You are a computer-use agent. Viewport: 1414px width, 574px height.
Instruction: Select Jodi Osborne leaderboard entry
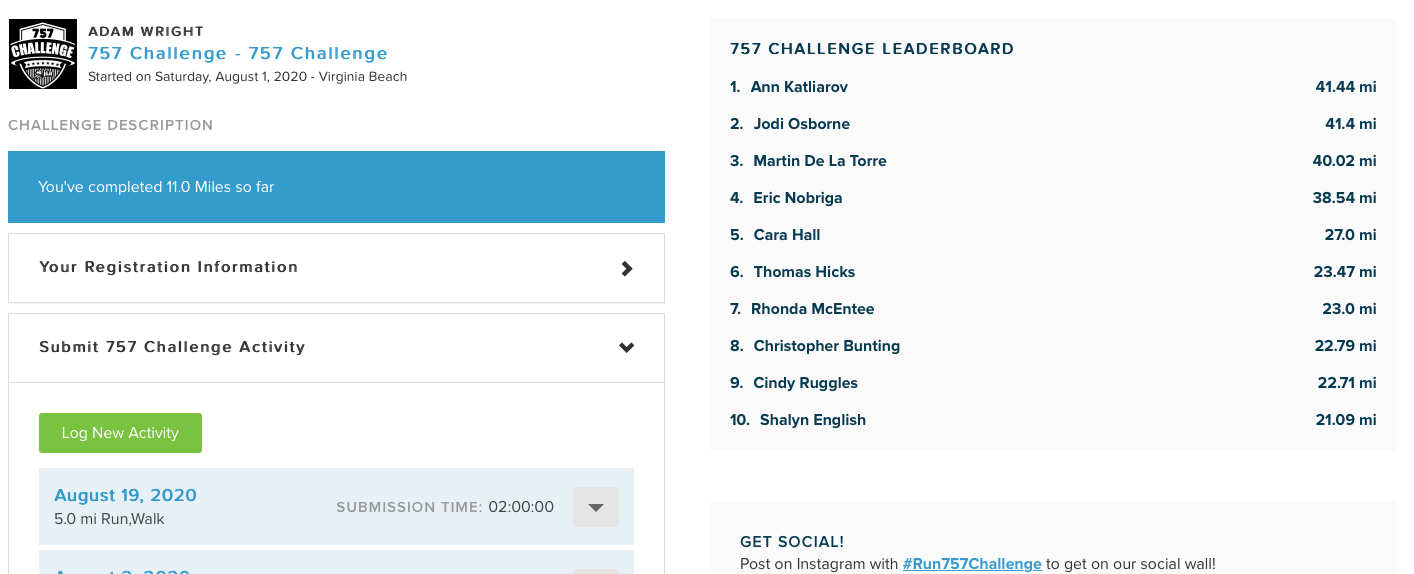click(801, 124)
